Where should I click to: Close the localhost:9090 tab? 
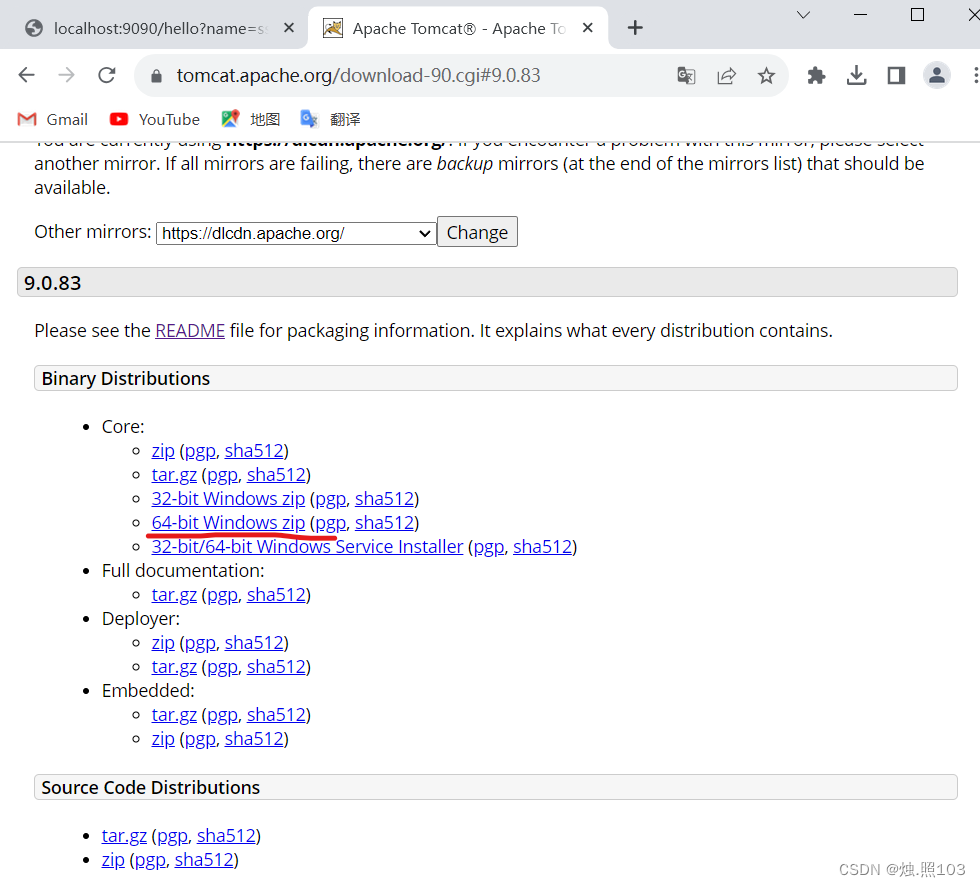point(288,28)
